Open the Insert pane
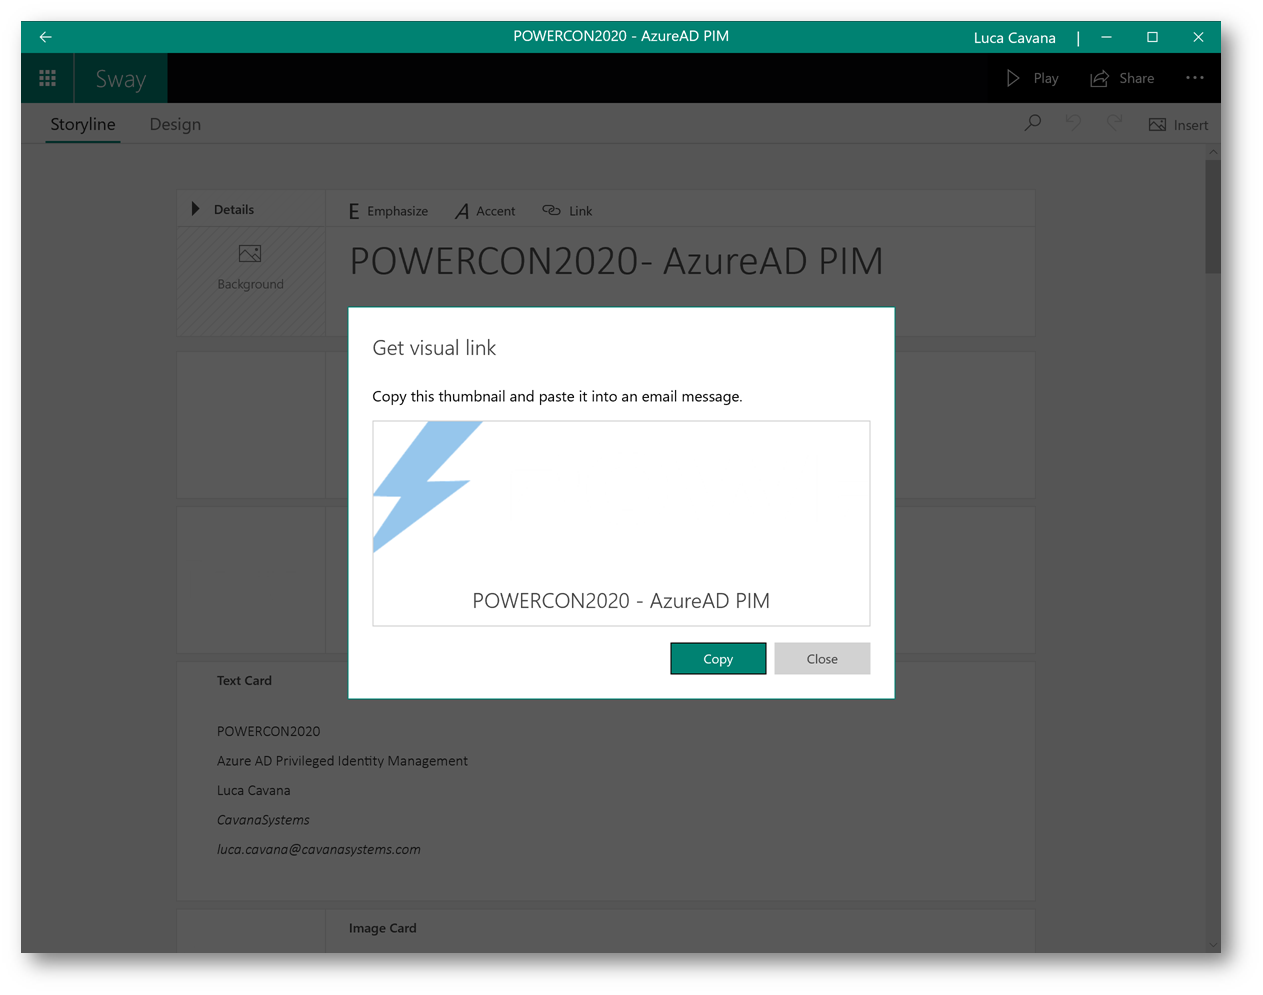This screenshot has width=1263, height=995. point(1178,125)
